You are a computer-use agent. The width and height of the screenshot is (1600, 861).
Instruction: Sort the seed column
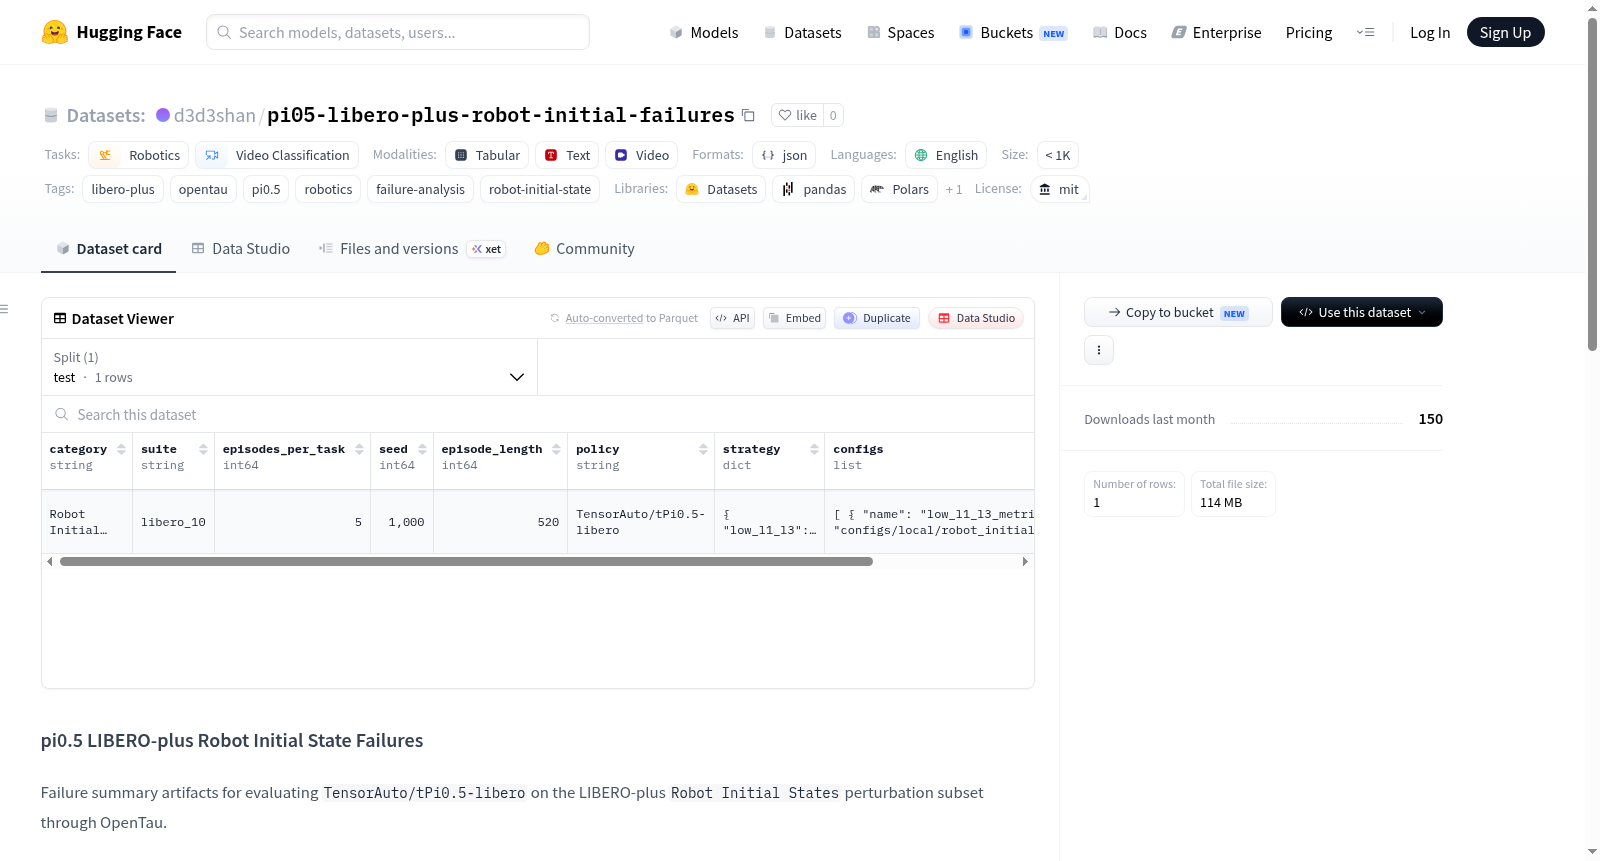[423, 449]
